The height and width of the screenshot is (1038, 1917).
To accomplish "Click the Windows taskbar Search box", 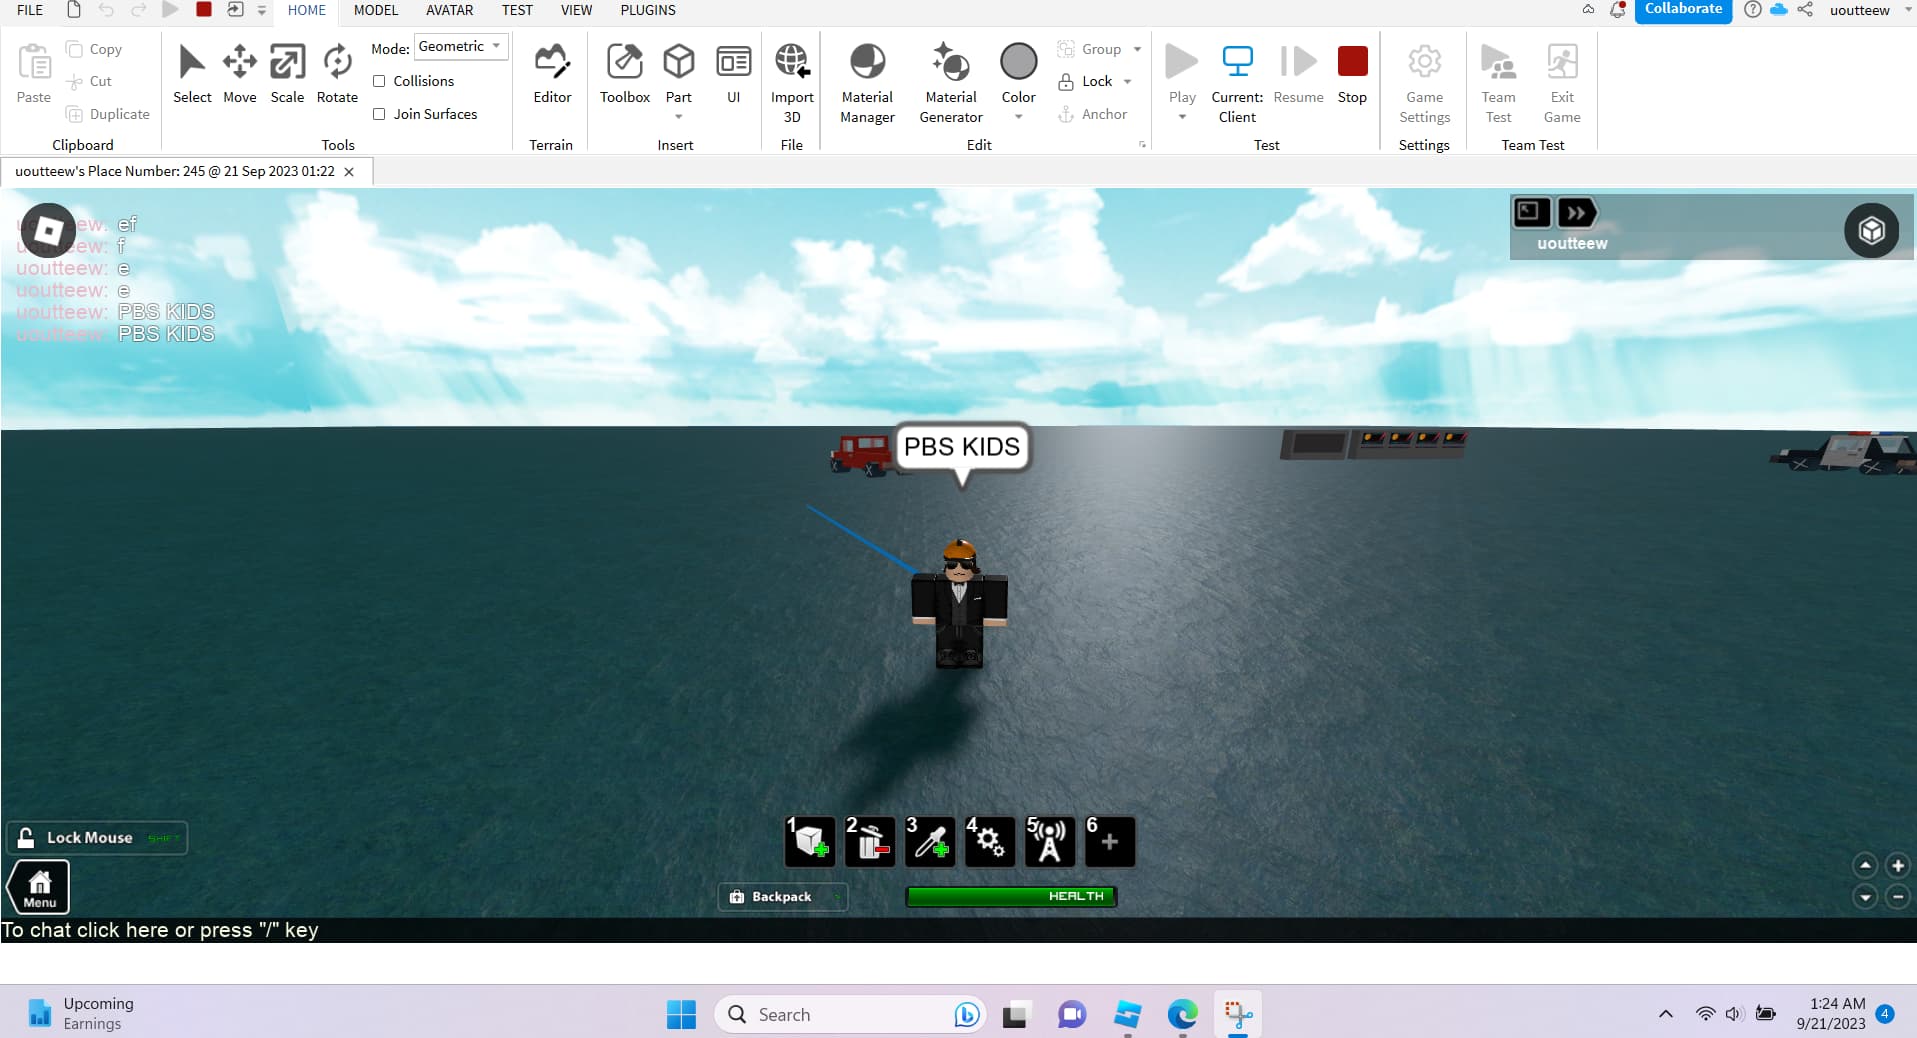I will tap(851, 1014).
